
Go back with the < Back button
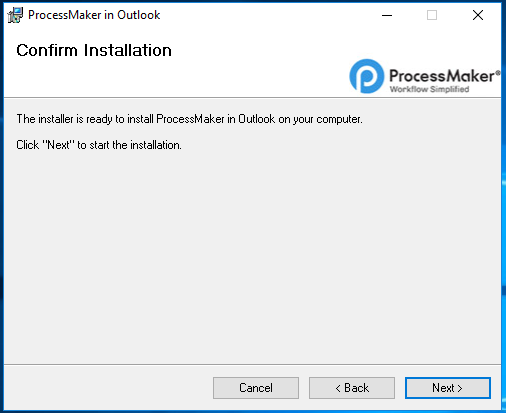(x=352, y=388)
